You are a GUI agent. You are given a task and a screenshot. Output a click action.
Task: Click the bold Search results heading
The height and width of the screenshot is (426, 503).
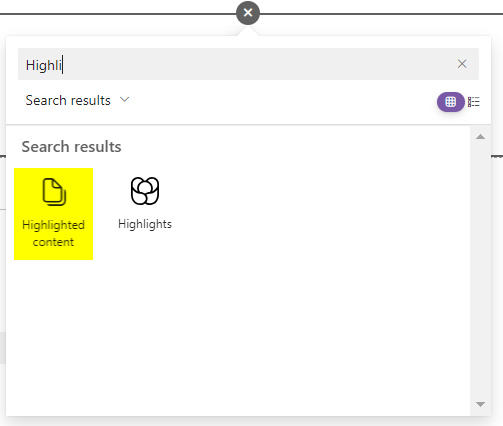tap(71, 147)
